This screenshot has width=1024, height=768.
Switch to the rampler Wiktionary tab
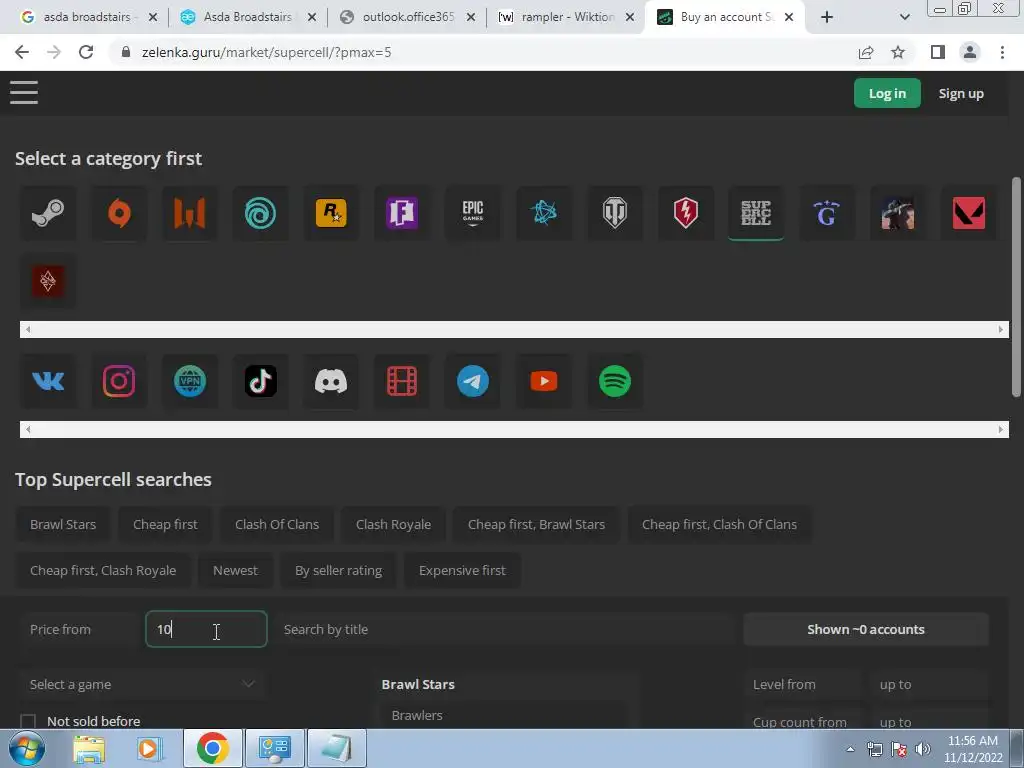point(567,17)
